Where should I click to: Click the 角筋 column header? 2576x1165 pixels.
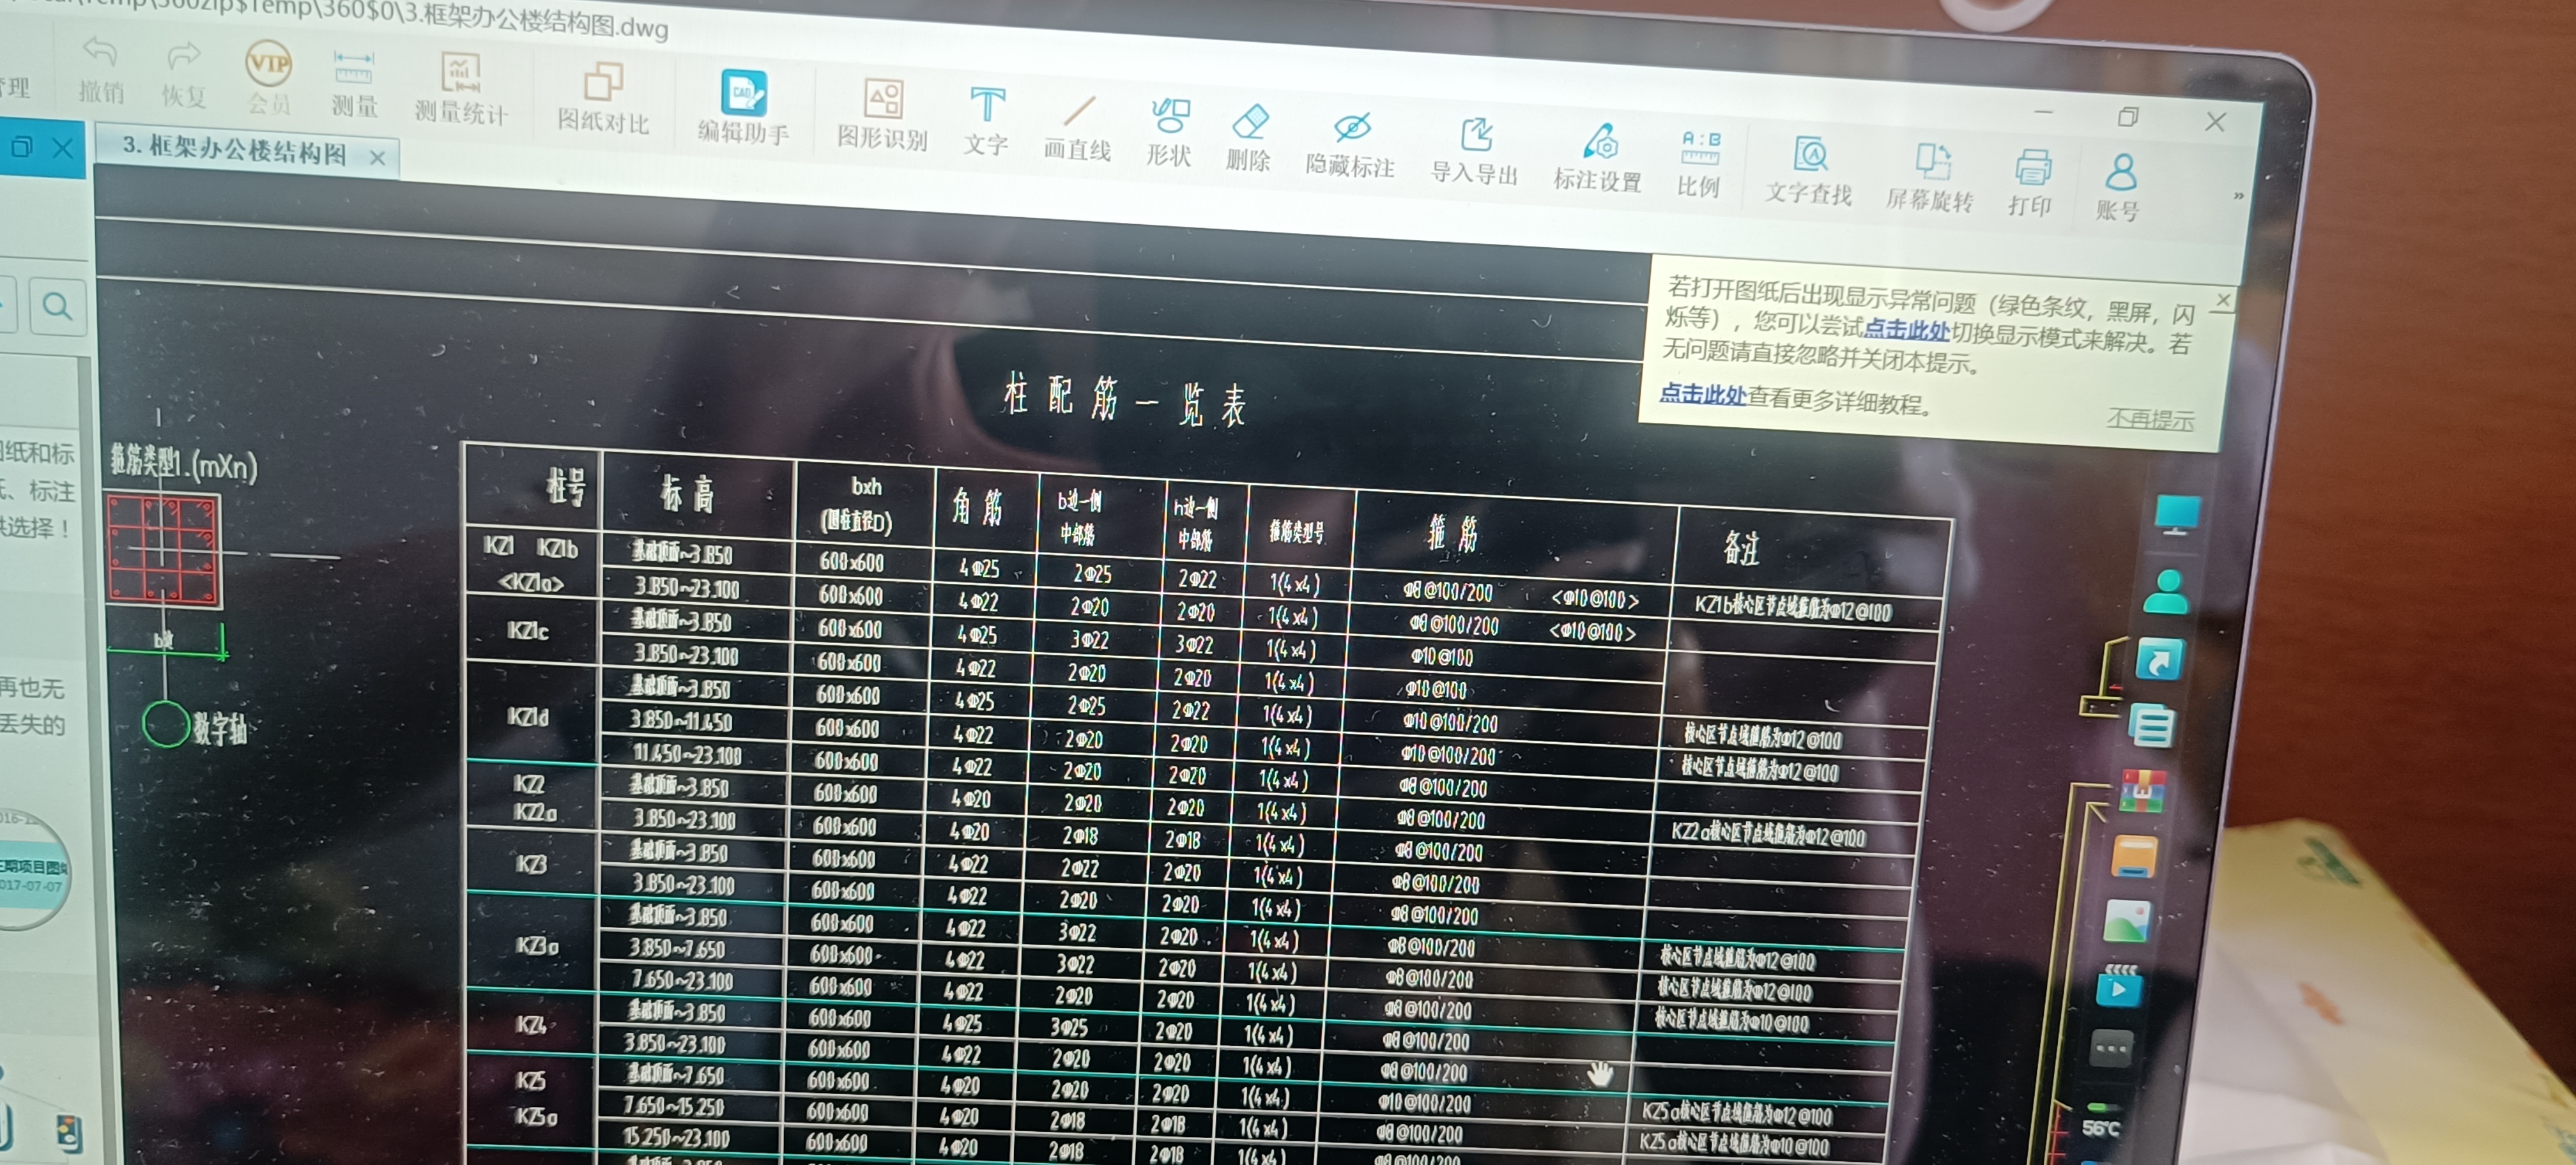[977, 506]
